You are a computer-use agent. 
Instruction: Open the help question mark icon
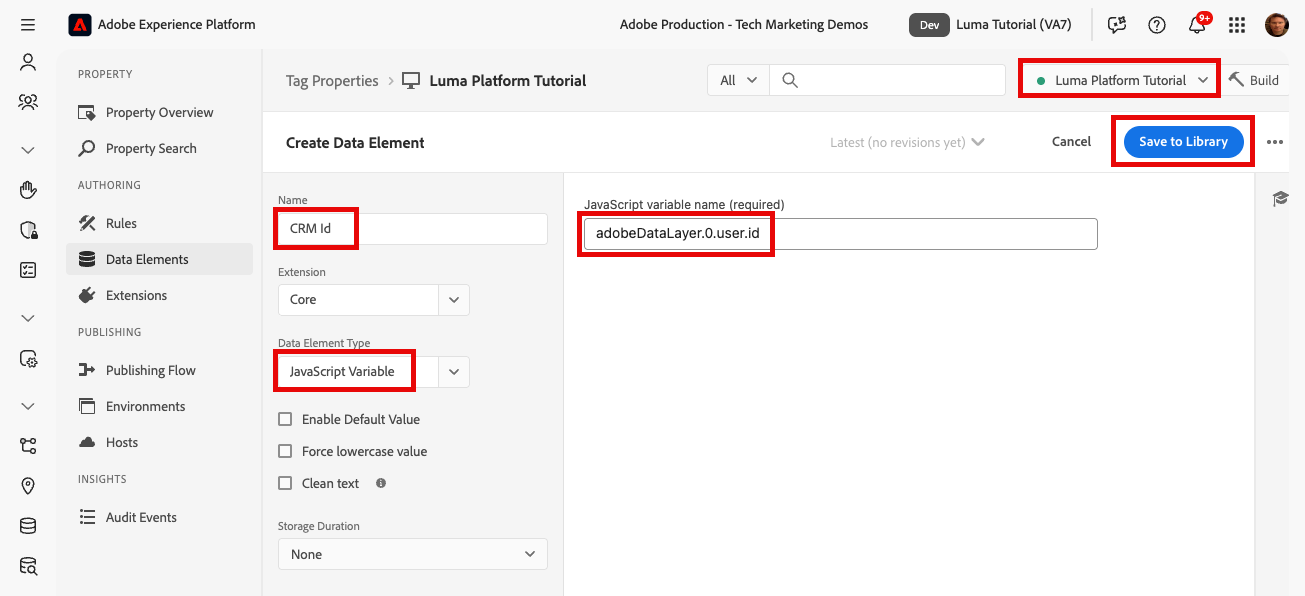pos(1157,25)
